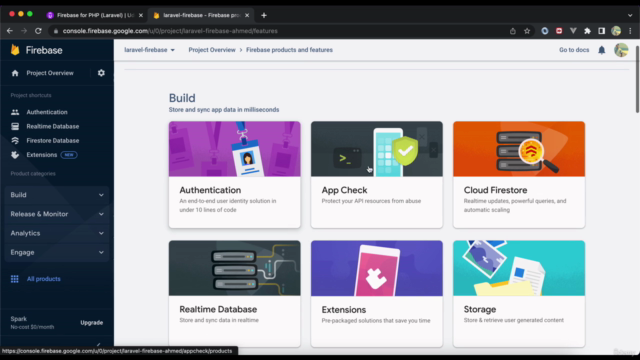Click the Realtime Database icon in sidebar

tap(15, 126)
